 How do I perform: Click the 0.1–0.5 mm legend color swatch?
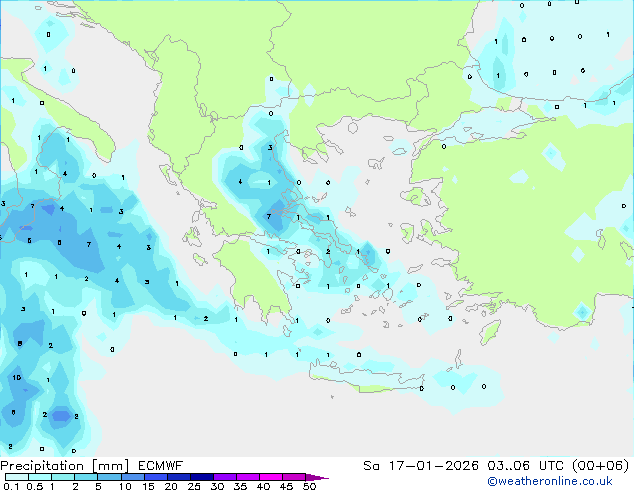point(17,477)
